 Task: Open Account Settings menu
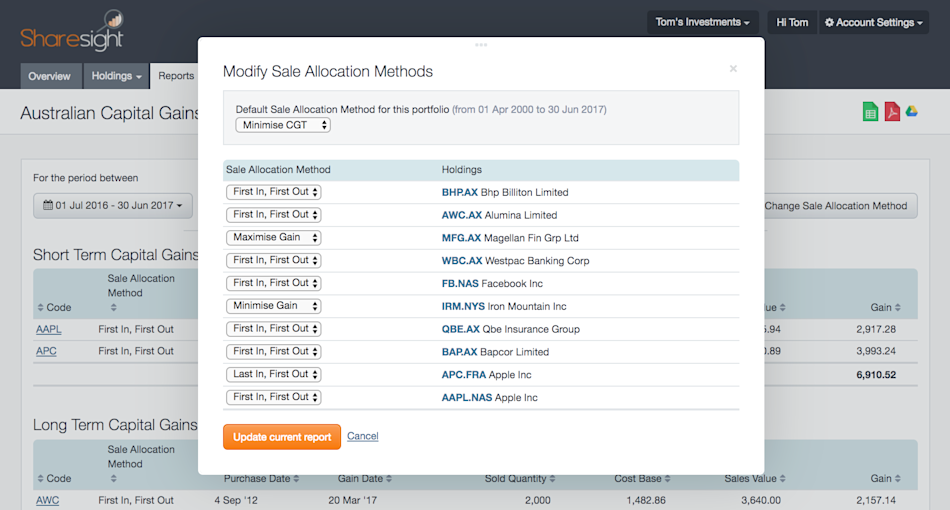click(874, 22)
